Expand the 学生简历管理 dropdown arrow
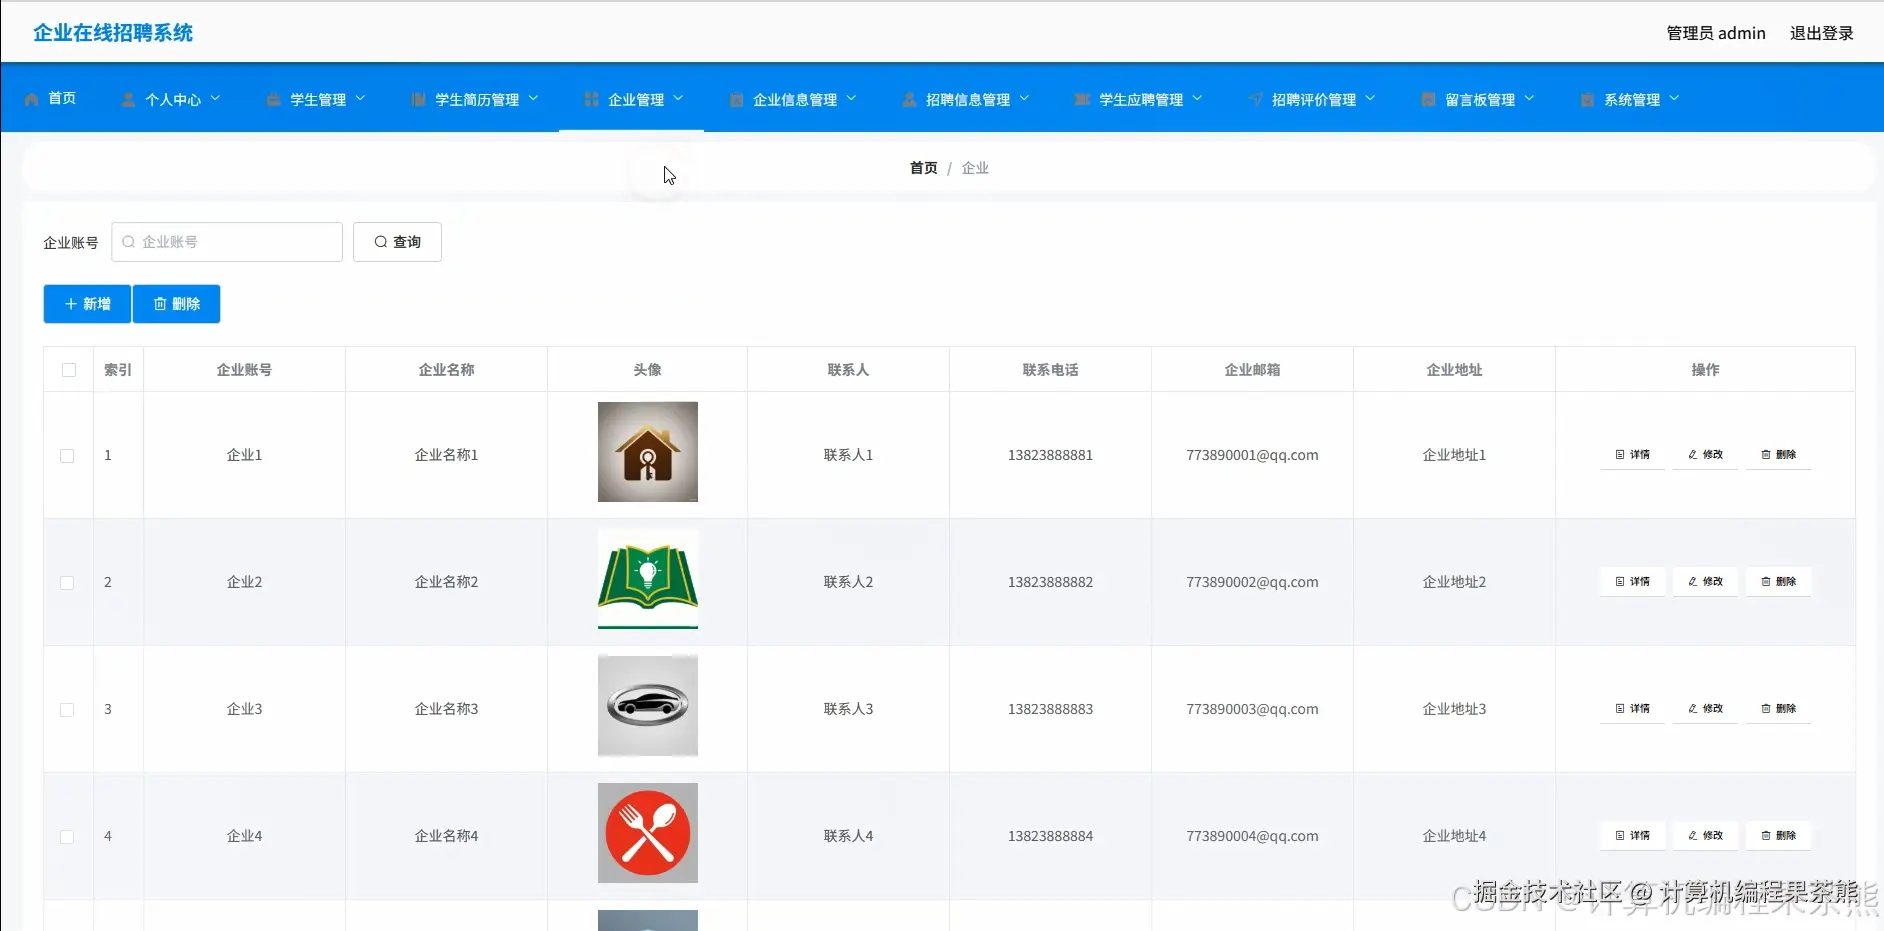Screen dimensions: 1884x931 [x=533, y=98]
